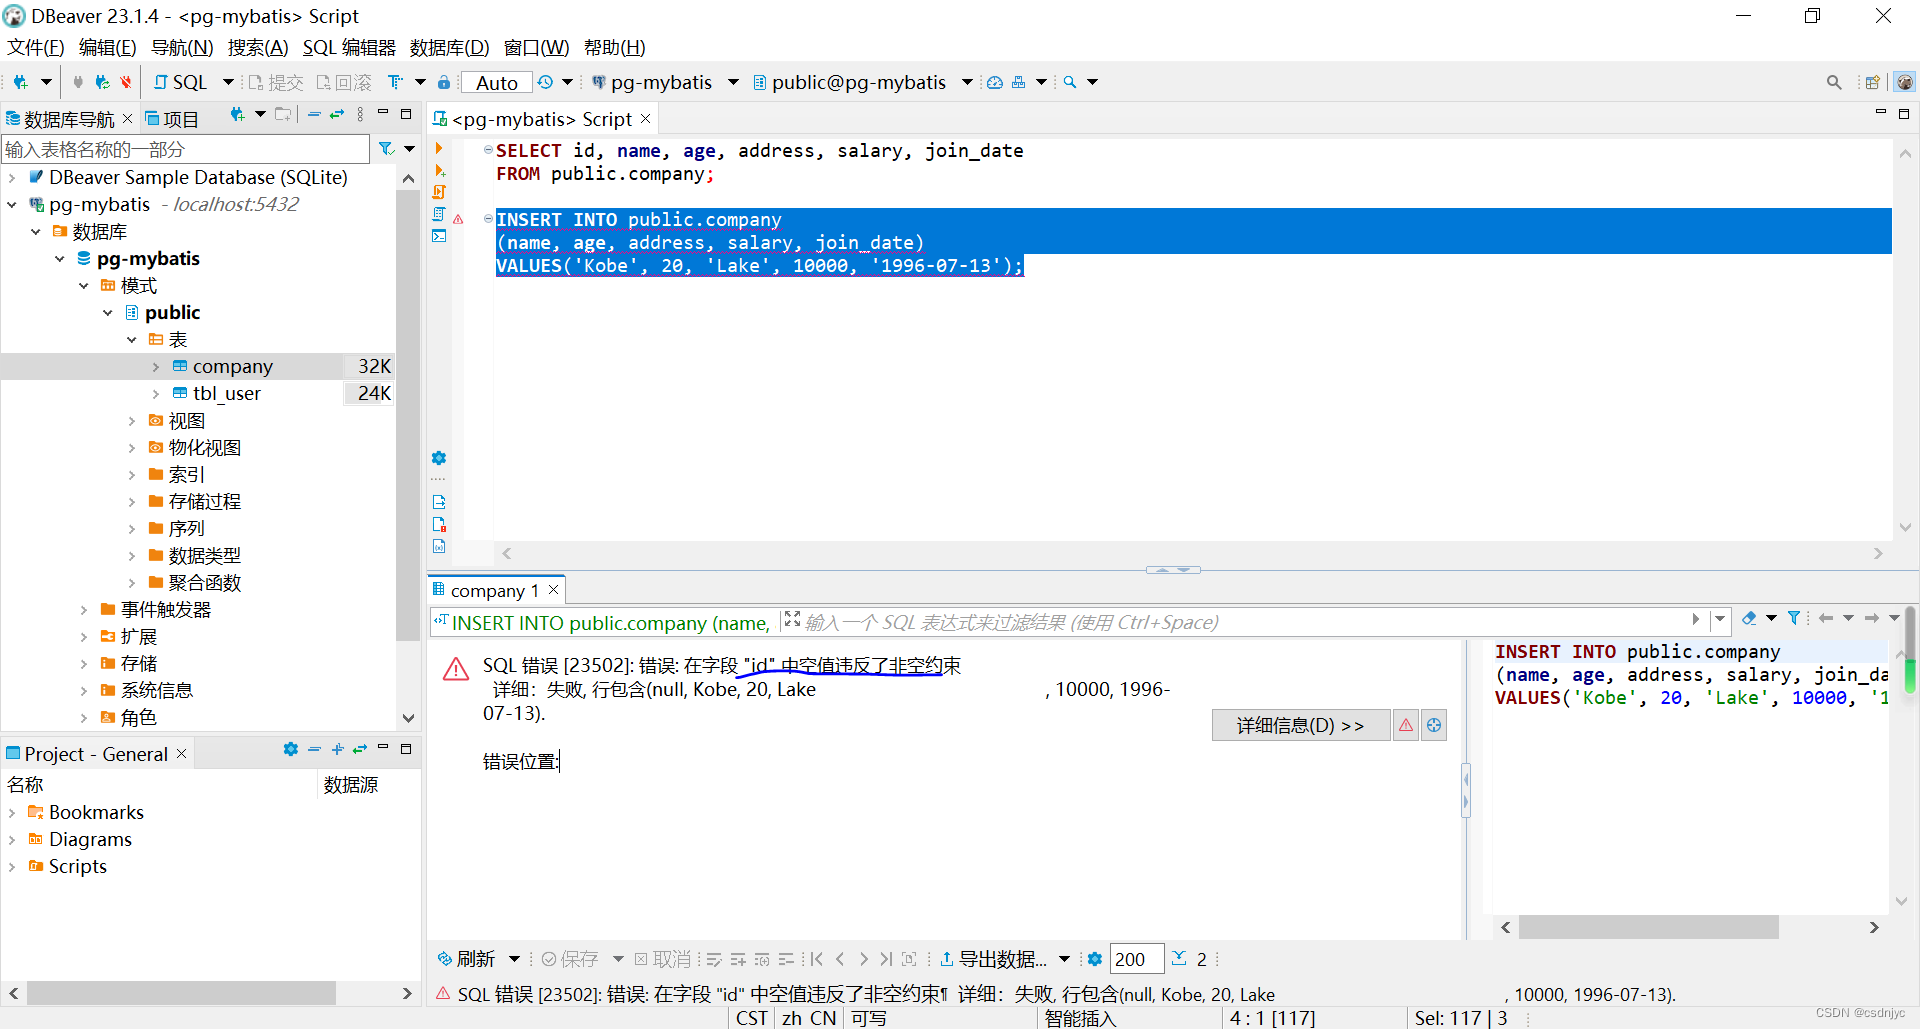Image resolution: width=1920 pixels, height=1029 pixels.
Task: Open the 文件(F) menu
Action: coord(36,48)
